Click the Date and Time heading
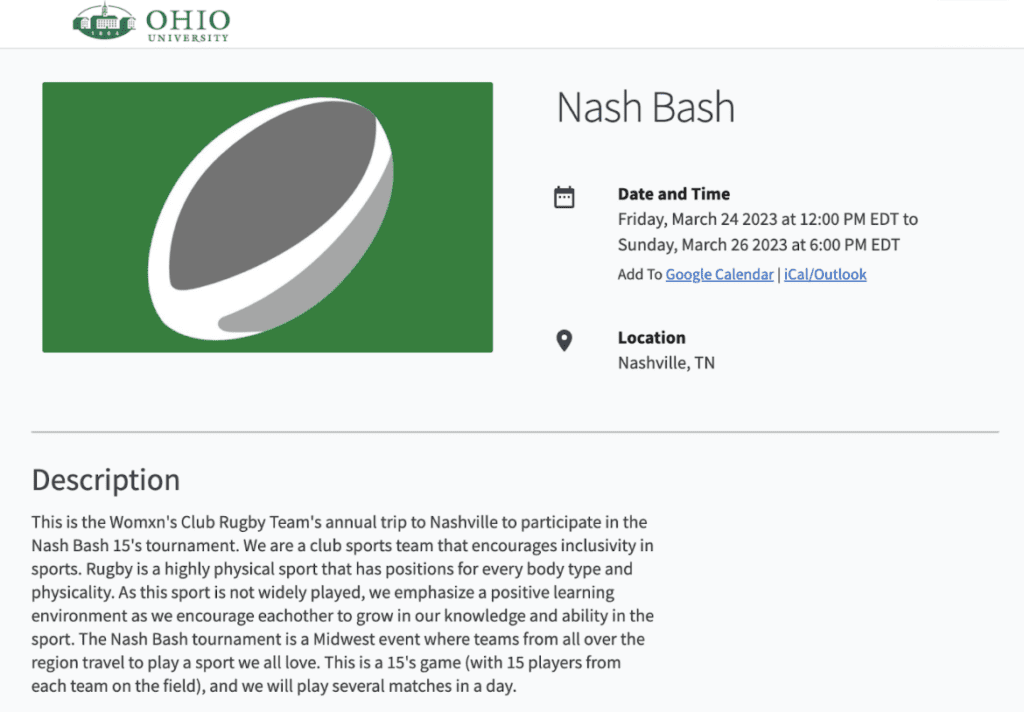The image size is (1024, 712). (x=673, y=194)
